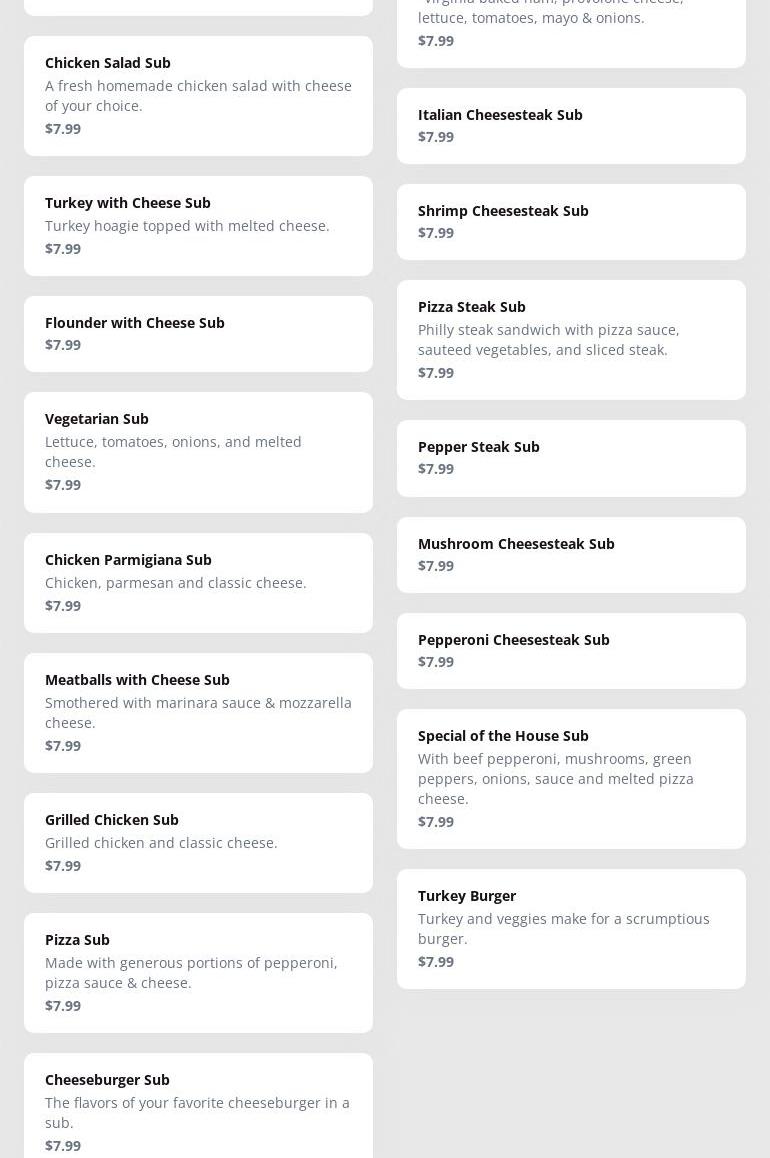Choose the Italian Cheesesteak Sub
Viewport: 770px width, 1158px height.
(x=571, y=126)
